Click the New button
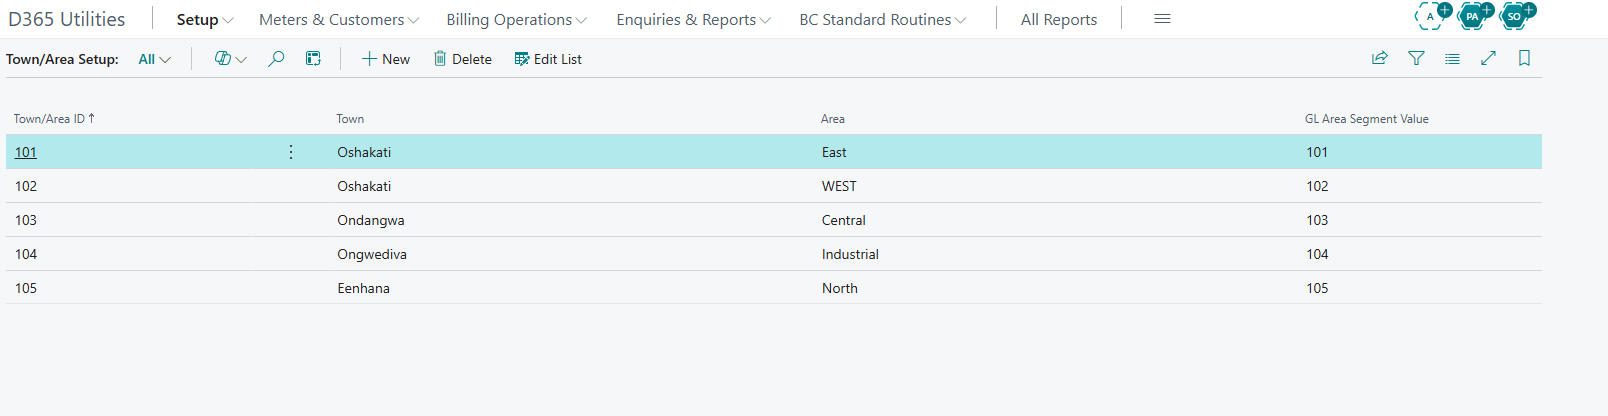Screen dimensions: 1608x416 tap(386, 59)
